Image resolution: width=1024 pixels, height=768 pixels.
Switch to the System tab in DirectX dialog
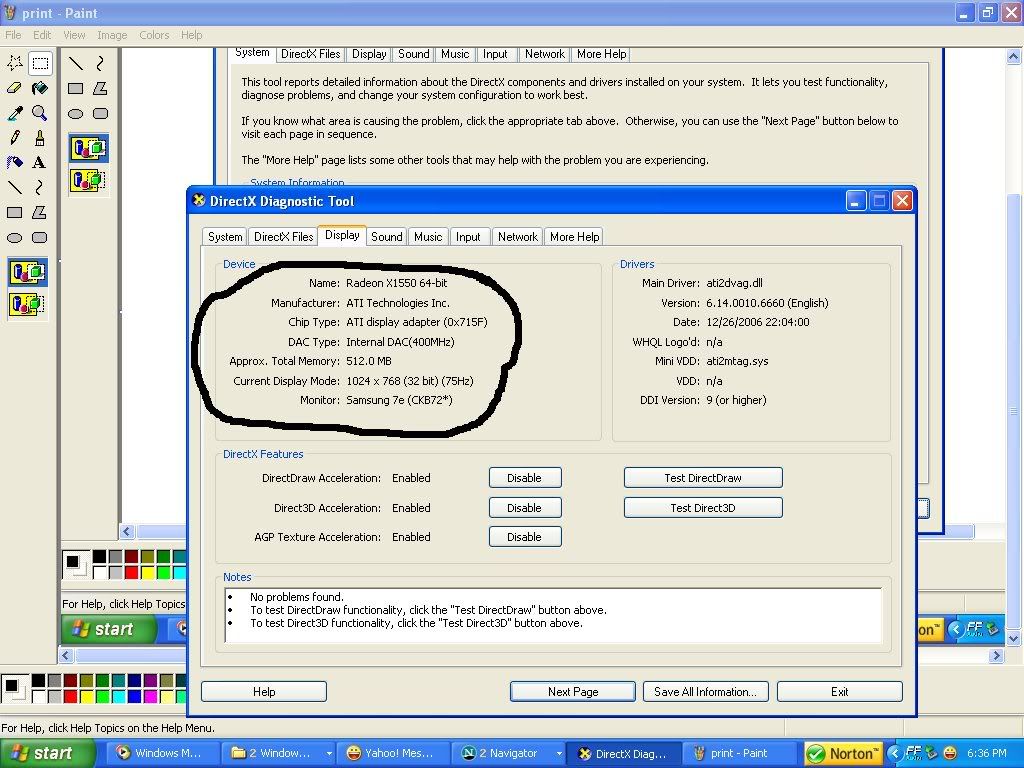point(225,237)
